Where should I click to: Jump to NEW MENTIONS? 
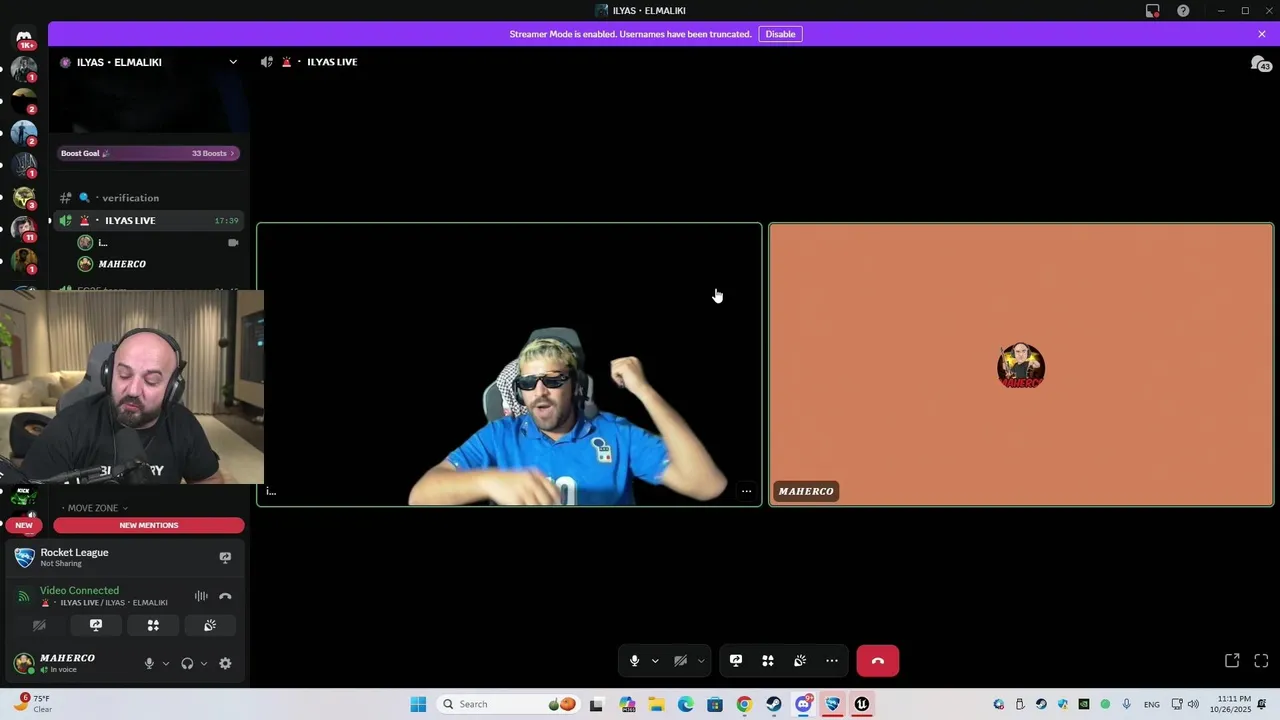(149, 525)
